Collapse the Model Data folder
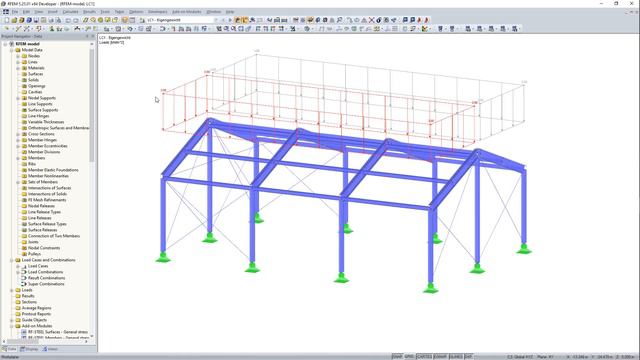Image resolution: width=640 pixels, height=360 pixels. pyautogui.click(x=12, y=50)
